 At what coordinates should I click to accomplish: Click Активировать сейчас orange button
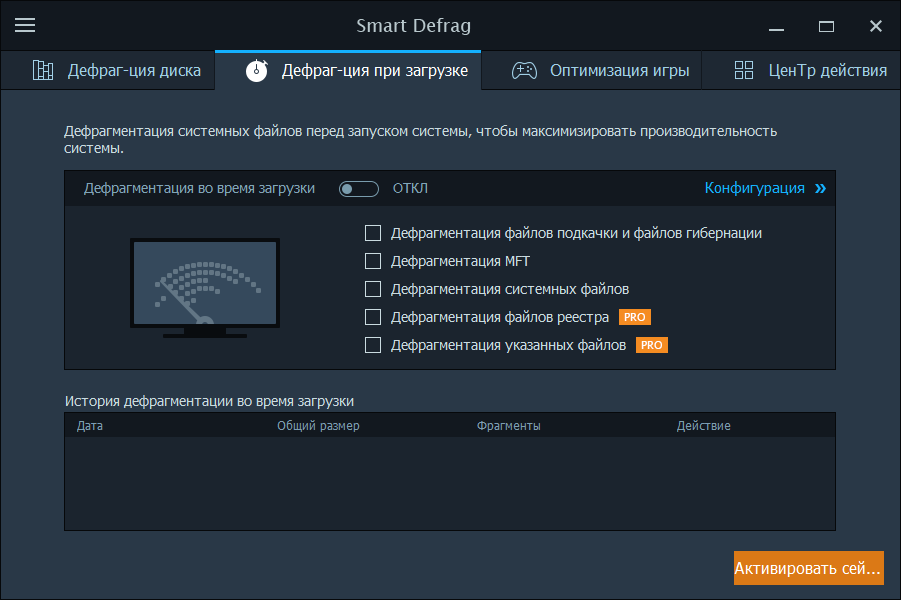point(808,568)
